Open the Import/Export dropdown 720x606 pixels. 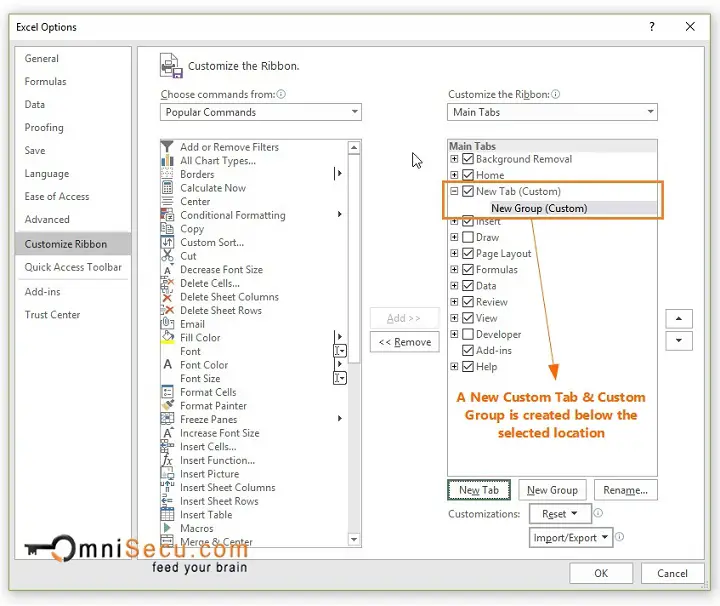(571, 538)
